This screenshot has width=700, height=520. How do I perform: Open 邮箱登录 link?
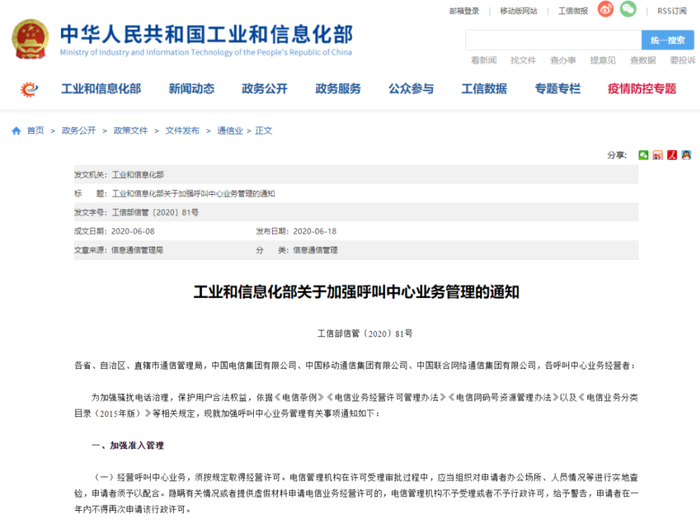464,11
